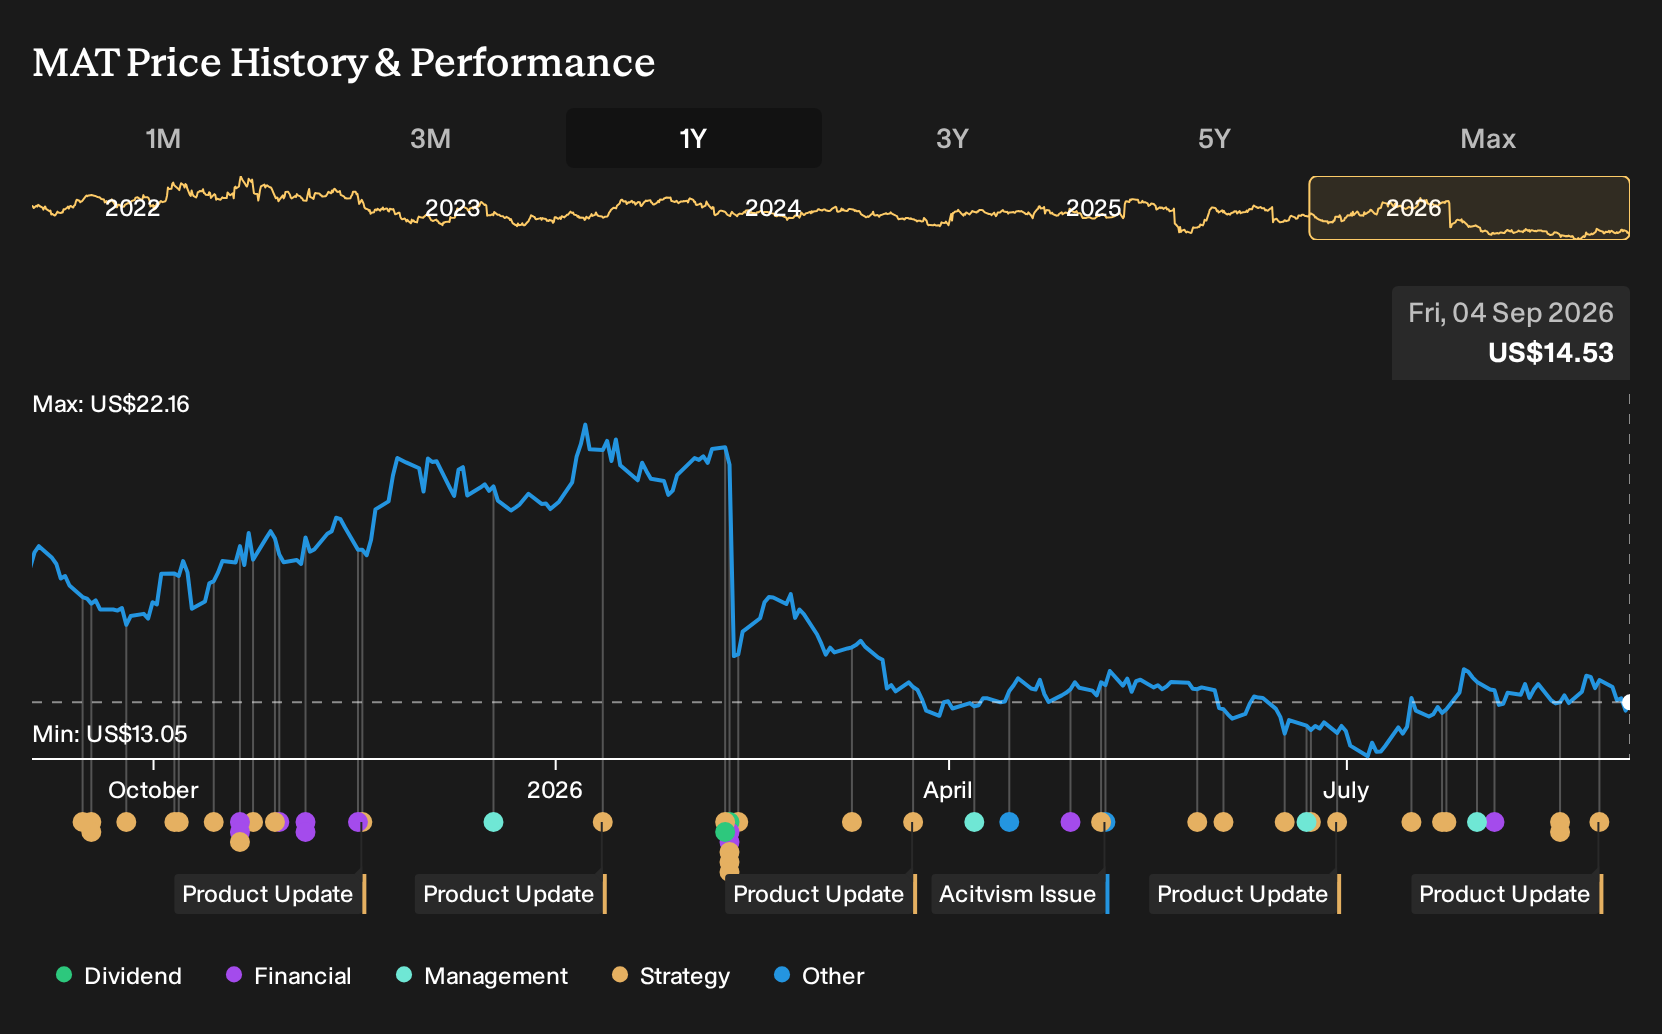Screen dimensions: 1662x1034
Task: Select the 1Y time range tab
Action: pyautogui.click(x=694, y=138)
